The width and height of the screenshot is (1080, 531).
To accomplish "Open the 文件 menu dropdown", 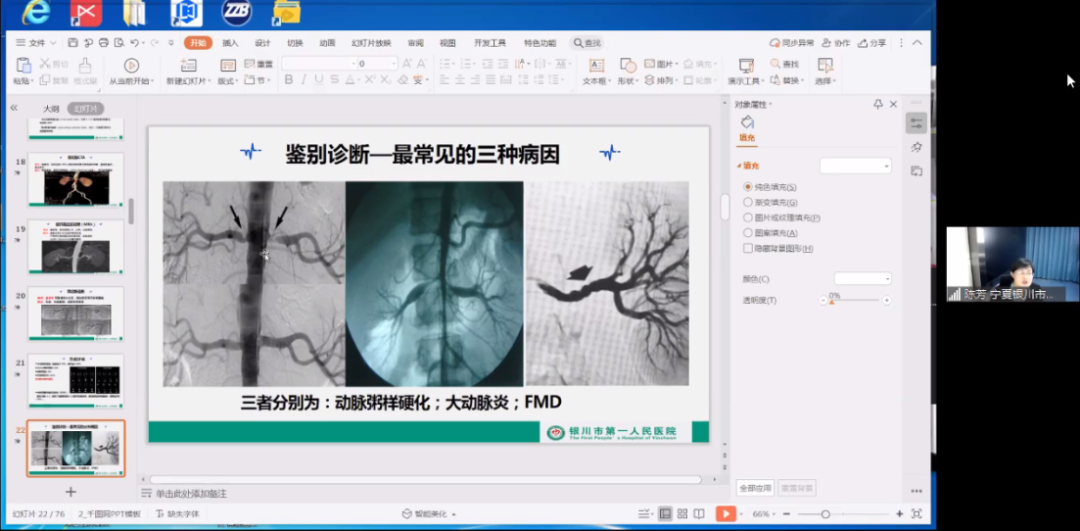I will 37,43.
